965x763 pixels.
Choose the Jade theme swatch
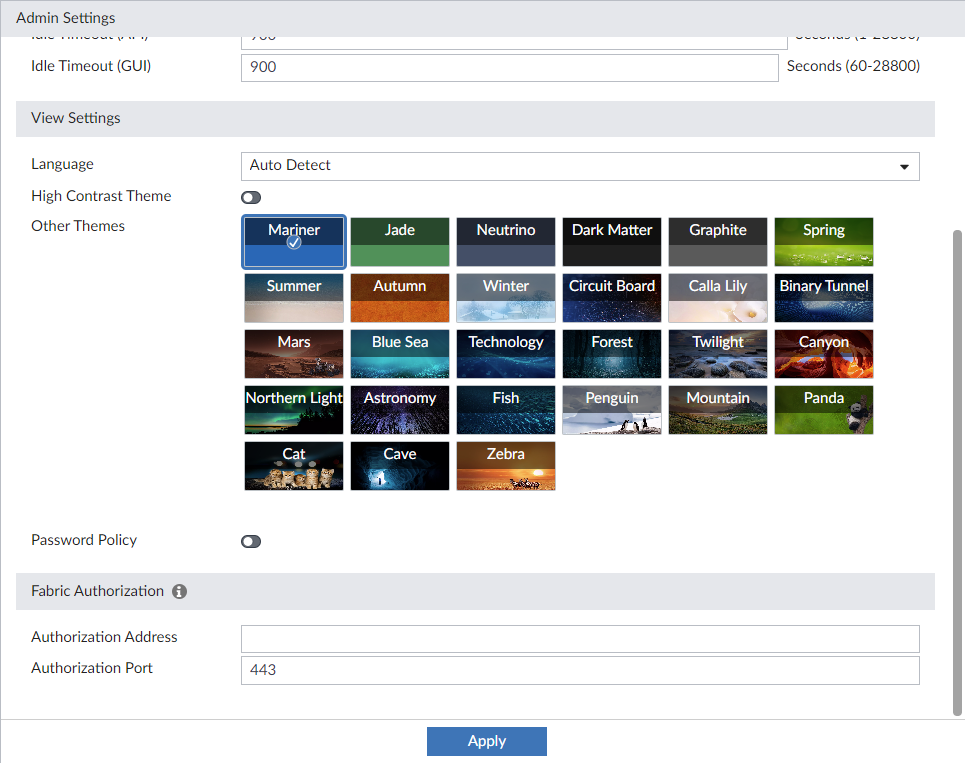point(400,242)
